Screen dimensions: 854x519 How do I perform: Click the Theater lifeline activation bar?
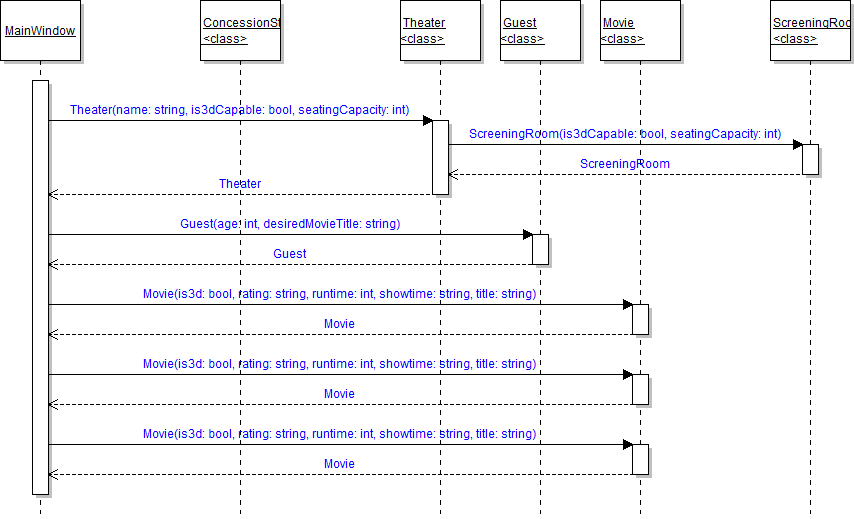pyautogui.click(x=440, y=157)
